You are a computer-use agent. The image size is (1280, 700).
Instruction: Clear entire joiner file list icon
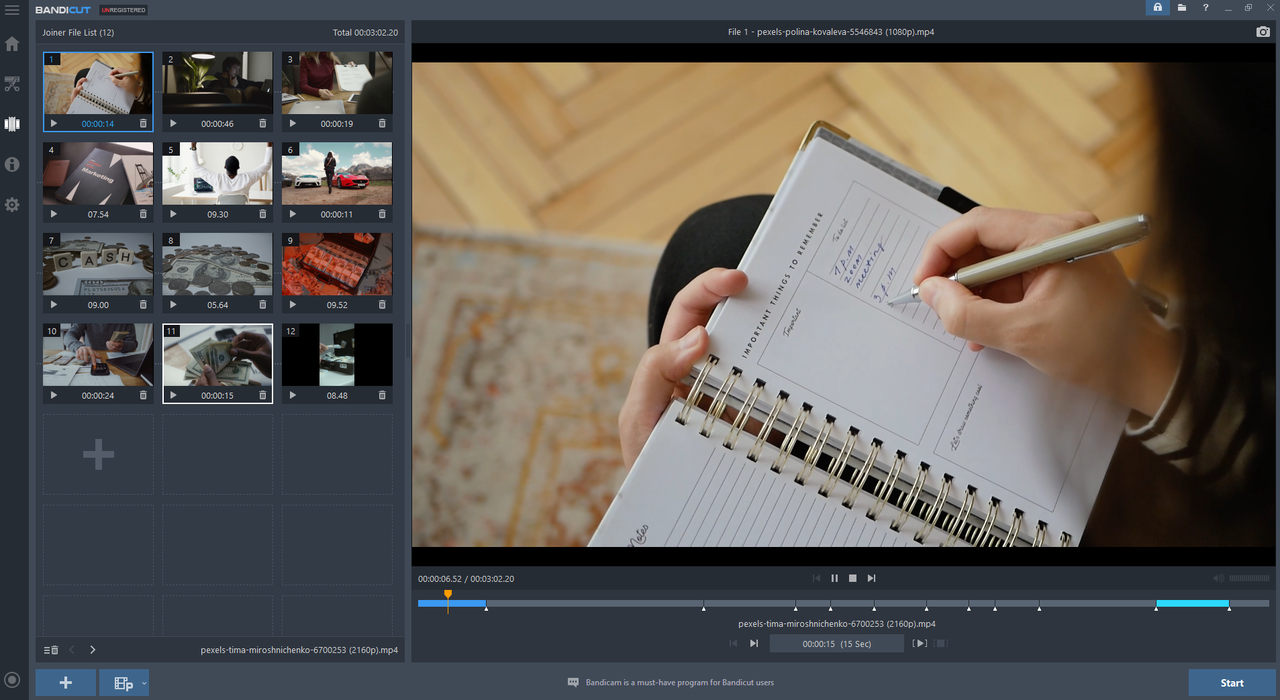click(x=50, y=650)
